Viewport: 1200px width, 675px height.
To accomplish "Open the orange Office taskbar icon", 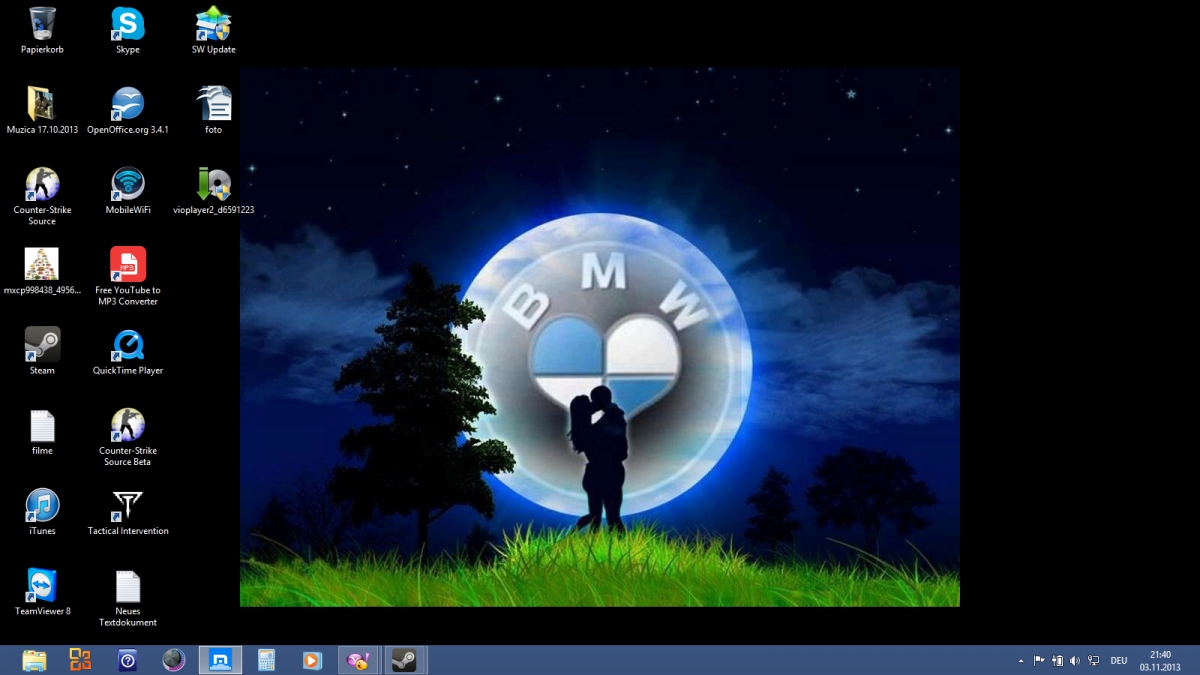I will coord(80,660).
